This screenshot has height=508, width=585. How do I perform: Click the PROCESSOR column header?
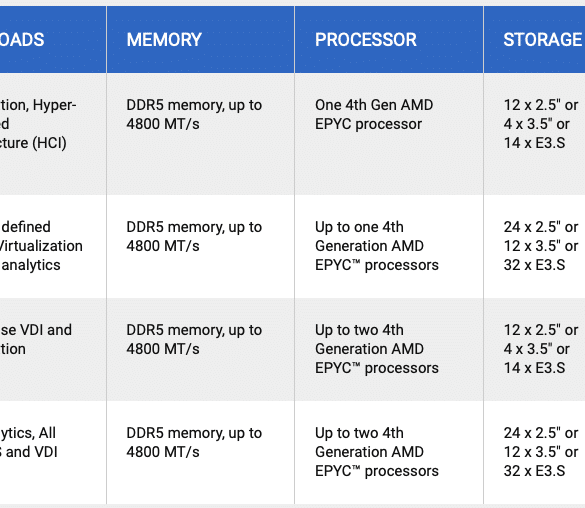389,39
